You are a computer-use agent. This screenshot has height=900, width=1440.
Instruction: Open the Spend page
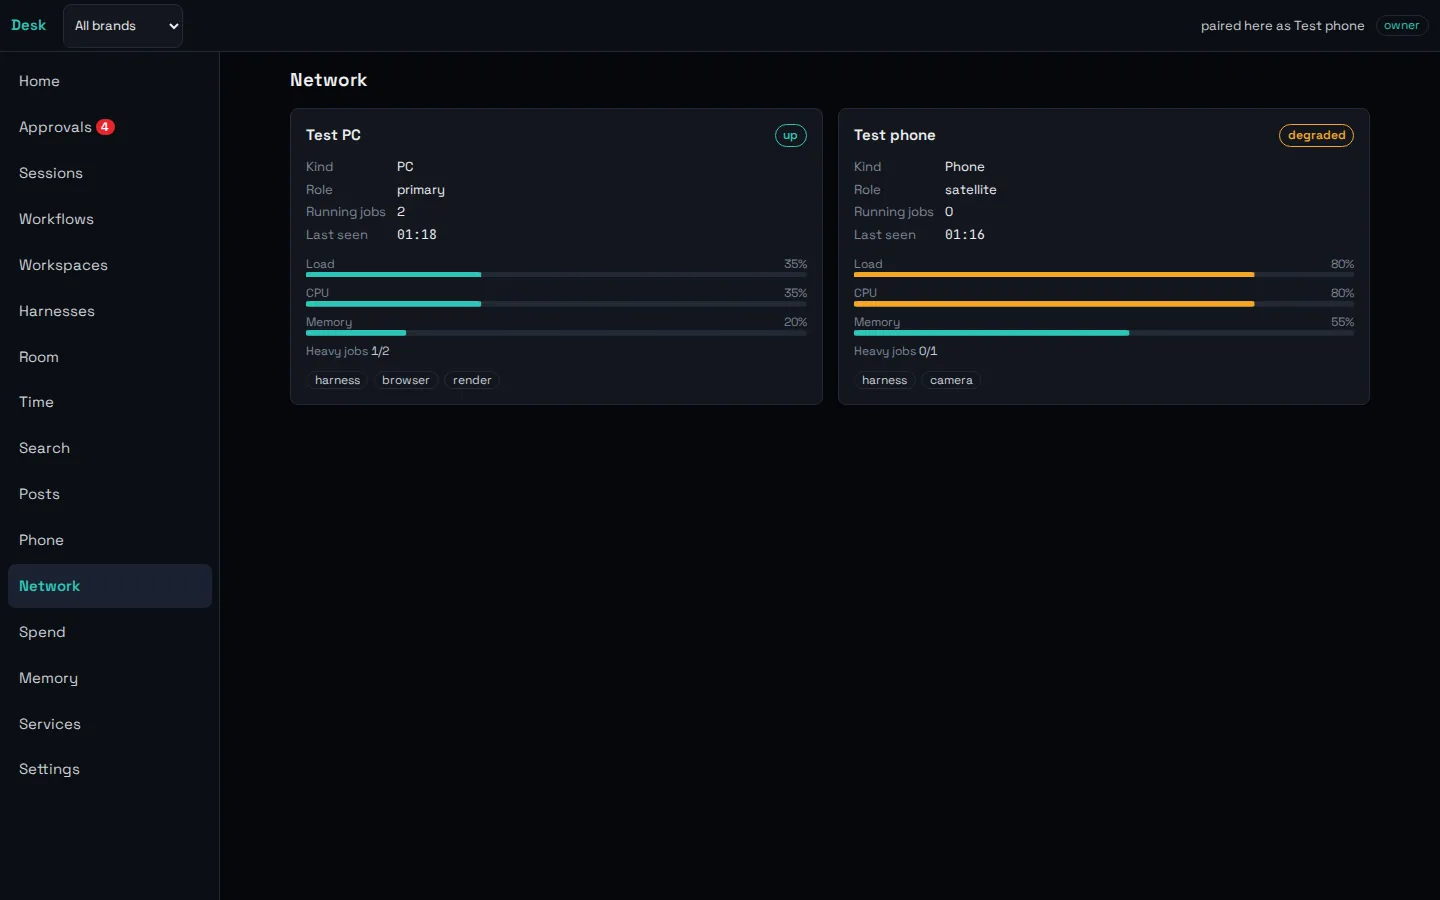coord(110,632)
